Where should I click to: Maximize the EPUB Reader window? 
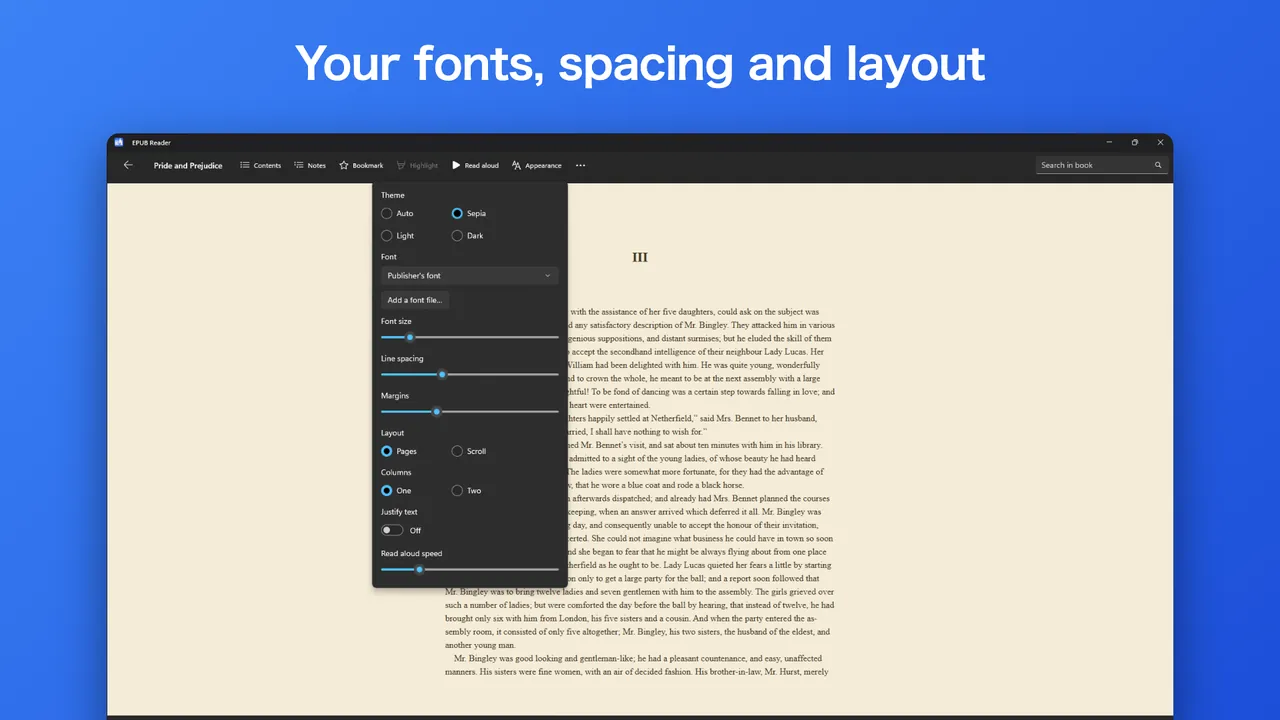click(1134, 142)
